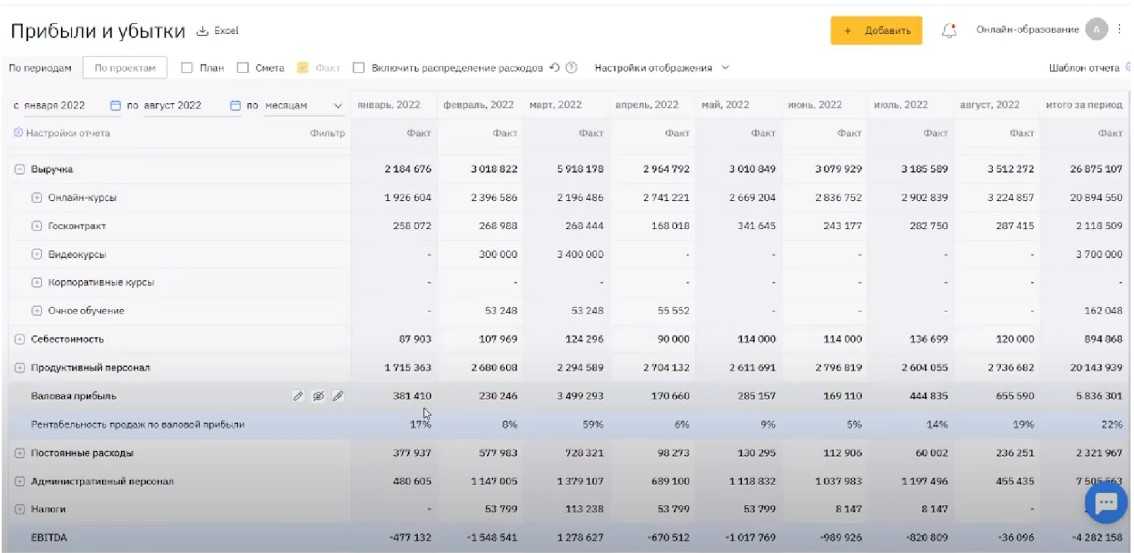Open the notifications bell
The image size is (1134, 553).
pos(949,31)
